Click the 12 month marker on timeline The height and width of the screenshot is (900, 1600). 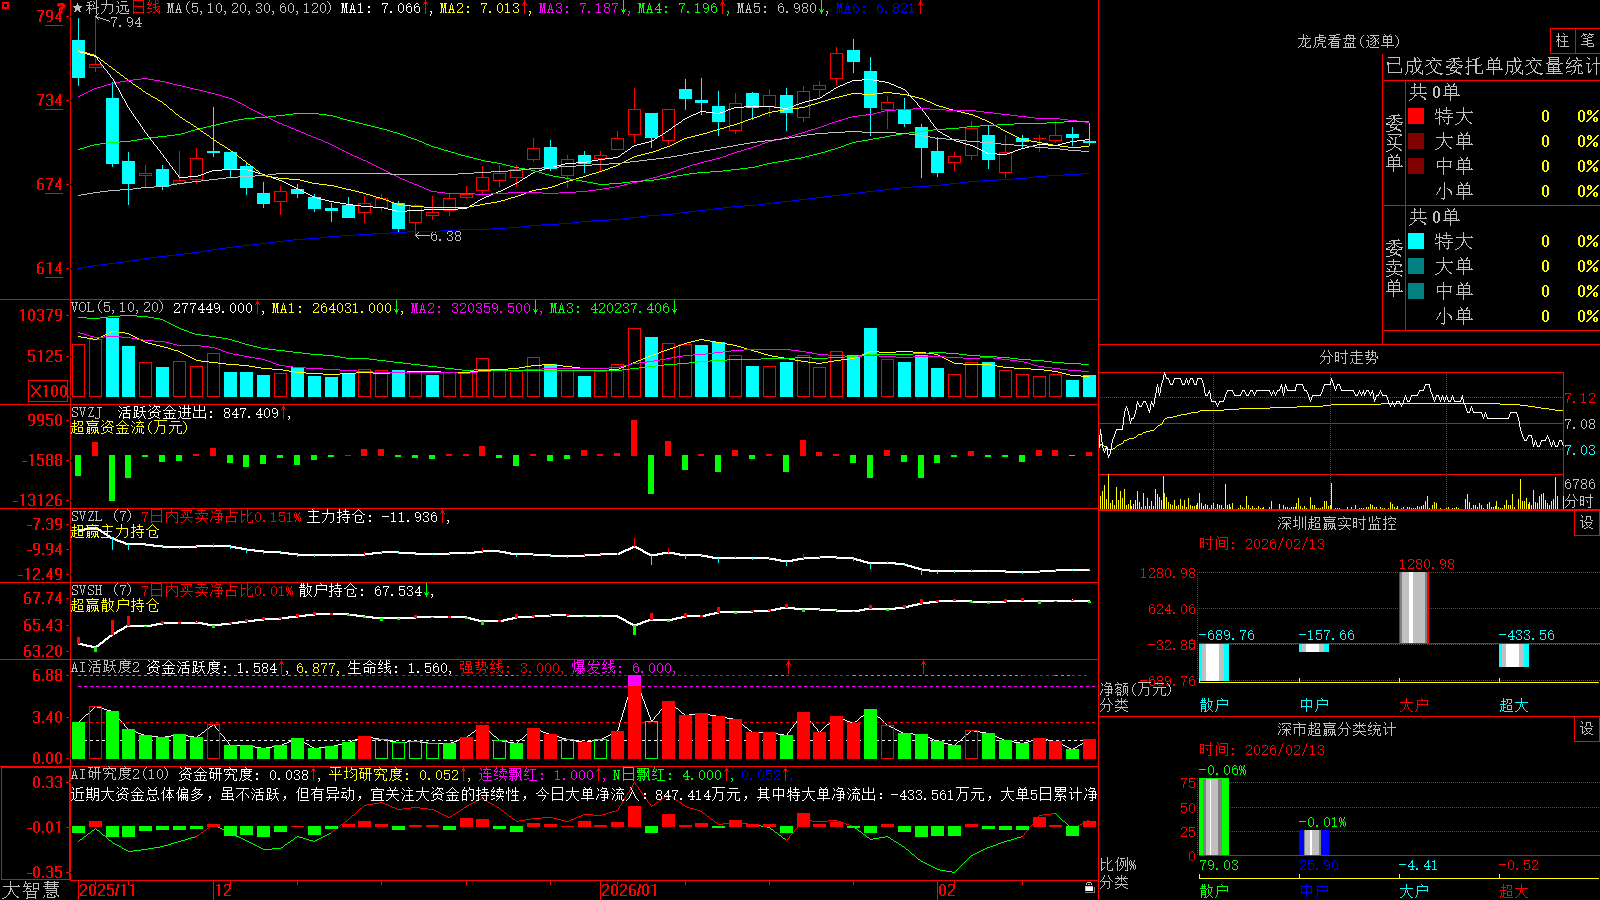click(x=224, y=890)
